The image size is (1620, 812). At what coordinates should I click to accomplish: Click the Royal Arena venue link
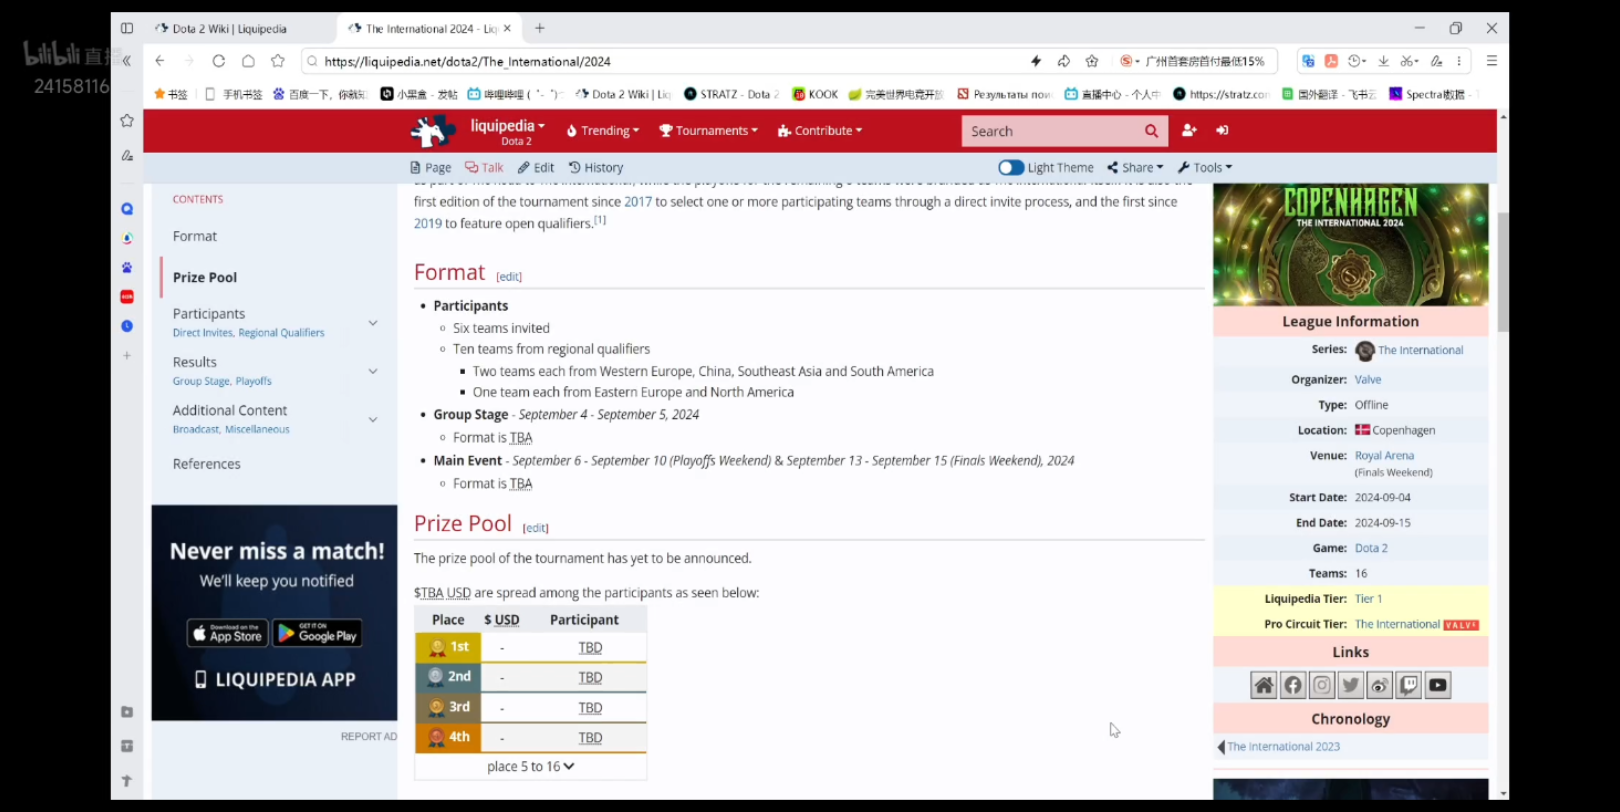pyautogui.click(x=1384, y=456)
